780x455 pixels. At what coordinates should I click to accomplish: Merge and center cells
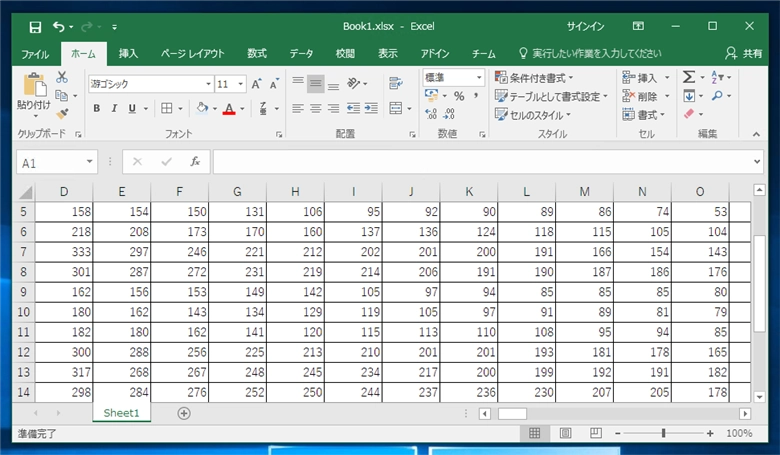pos(396,108)
